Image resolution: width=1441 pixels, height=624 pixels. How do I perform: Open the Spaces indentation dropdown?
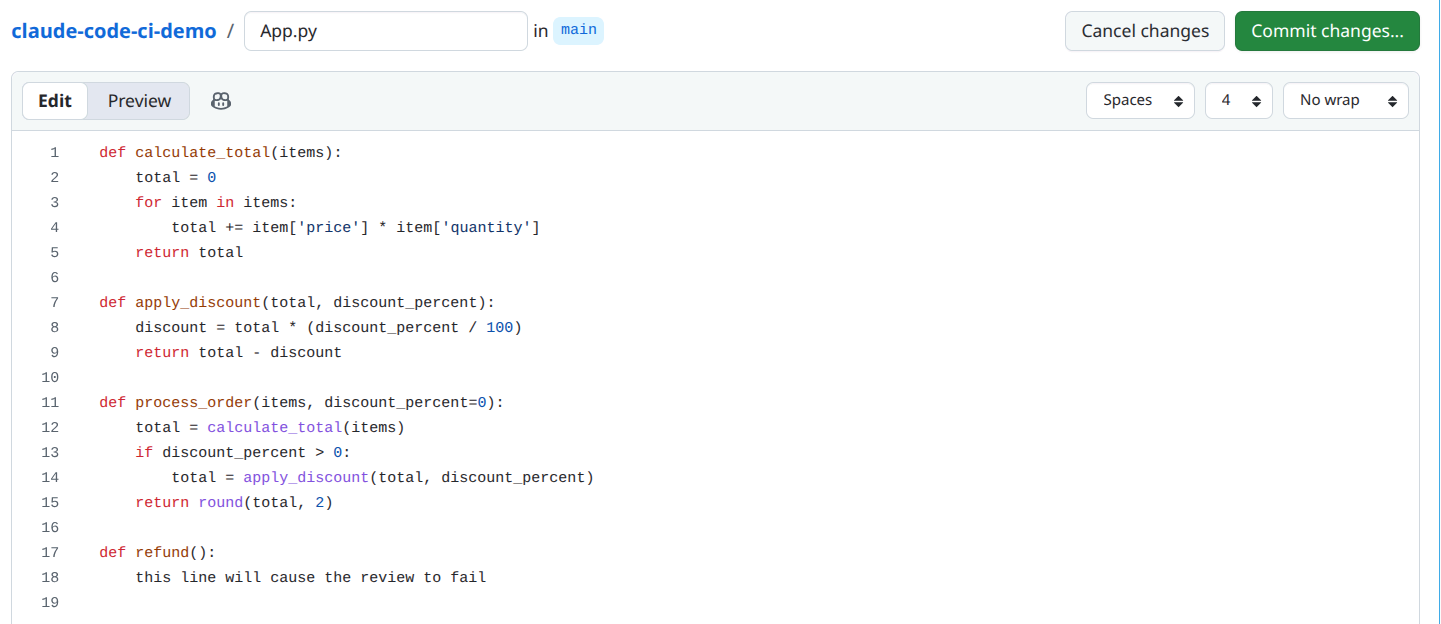(x=1140, y=100)
